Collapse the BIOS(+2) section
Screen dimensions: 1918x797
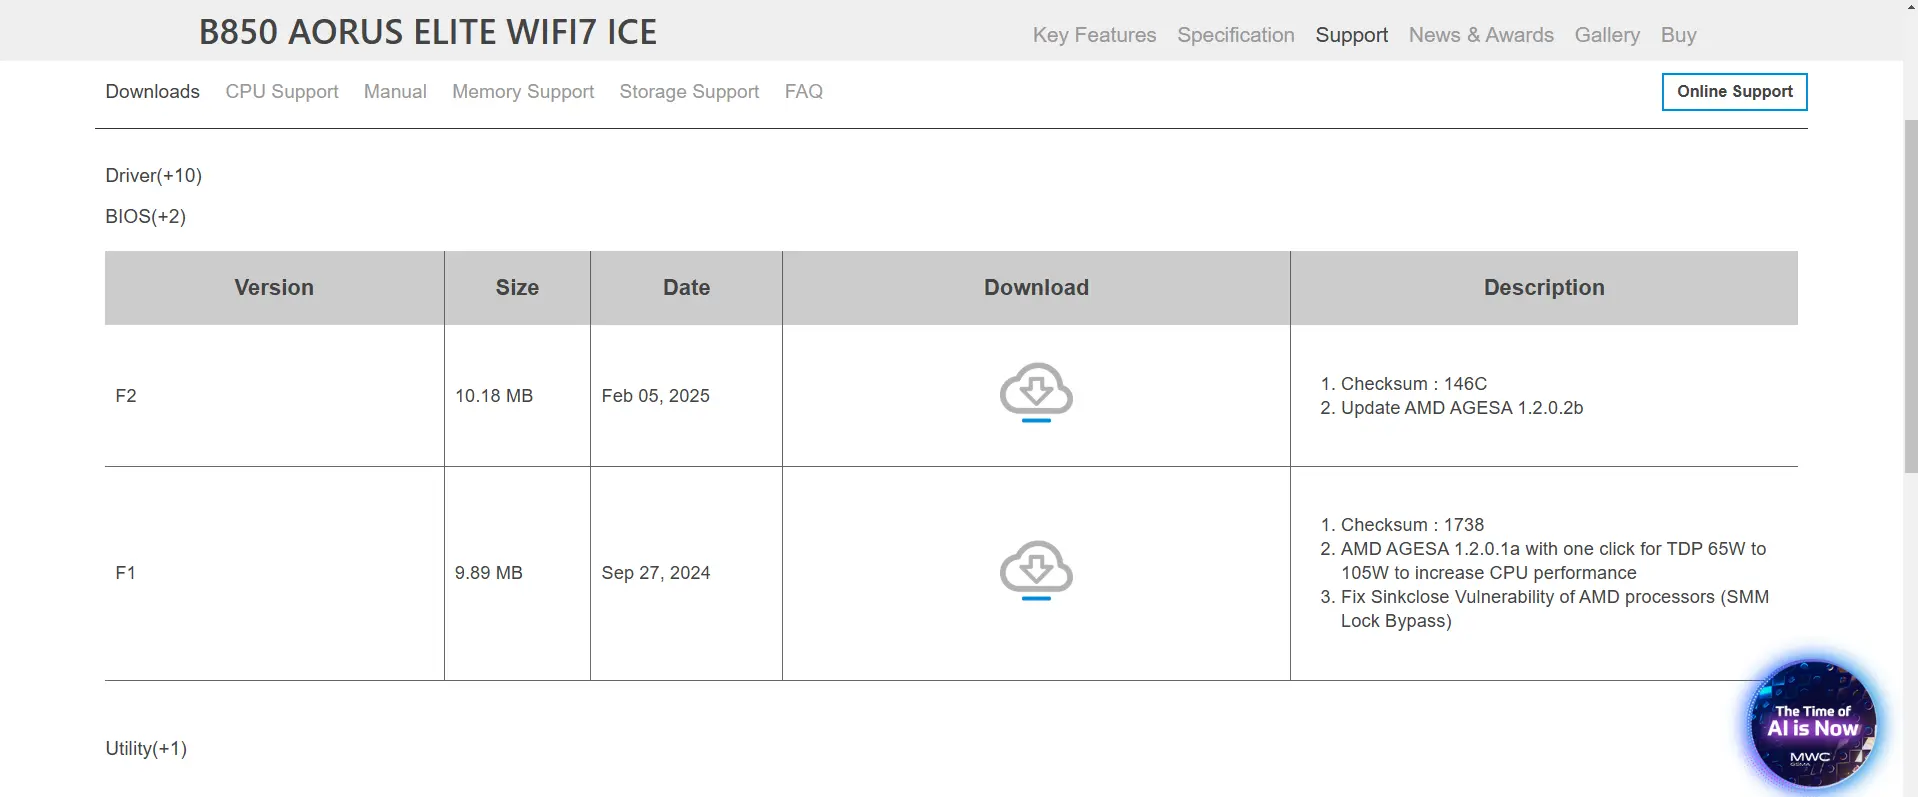click(146, 216)
